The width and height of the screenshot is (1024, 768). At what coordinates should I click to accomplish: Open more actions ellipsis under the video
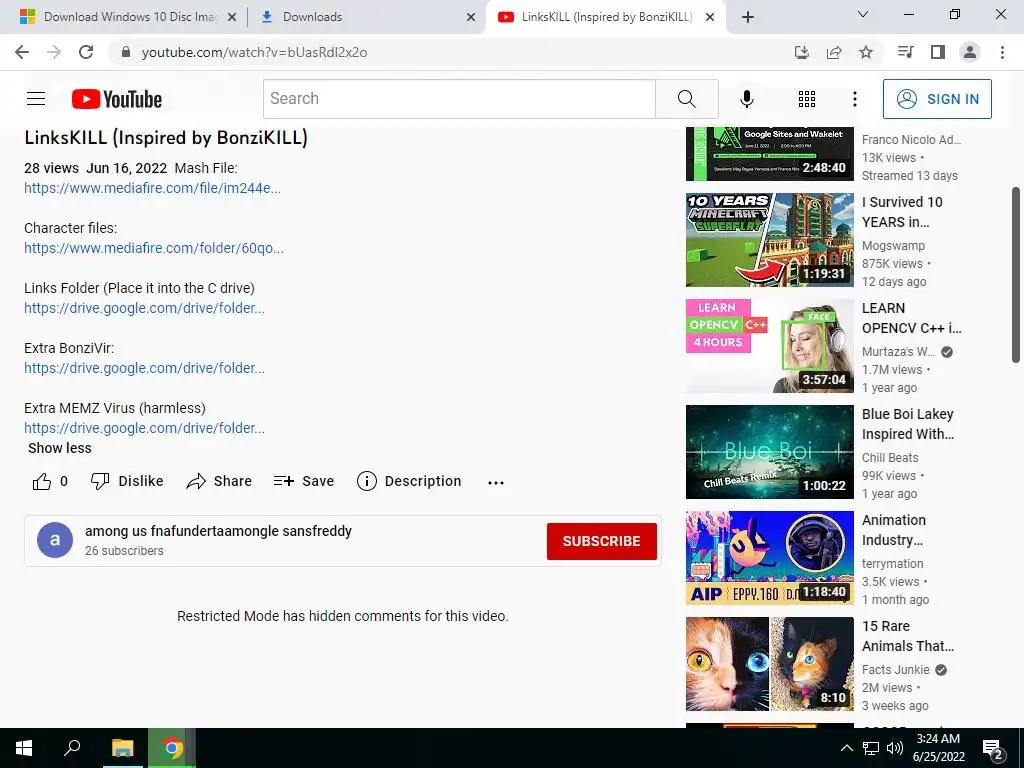496,483
